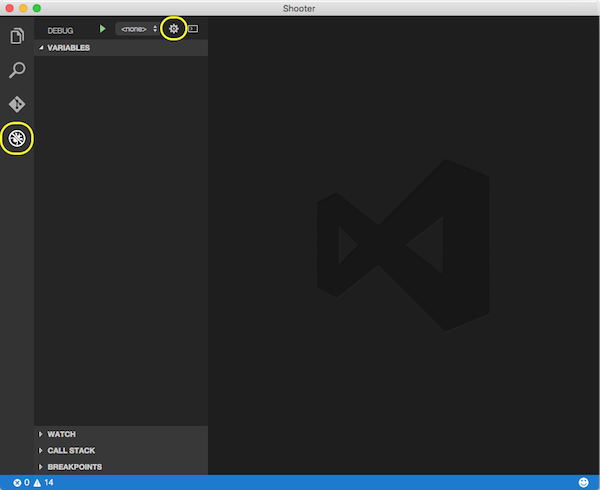Screen dimensions: 600x490
Task: Minimize the Shooter window
Action: coord(23,8)
